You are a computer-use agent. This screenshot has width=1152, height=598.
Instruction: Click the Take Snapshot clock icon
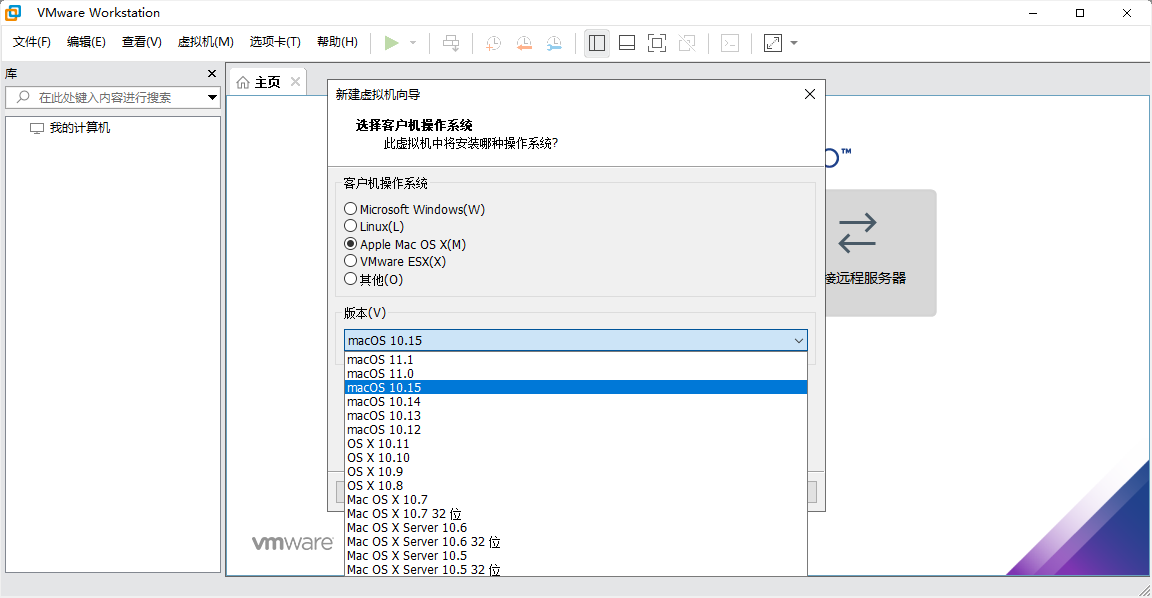pyautogui.click(x=494, y=43)
